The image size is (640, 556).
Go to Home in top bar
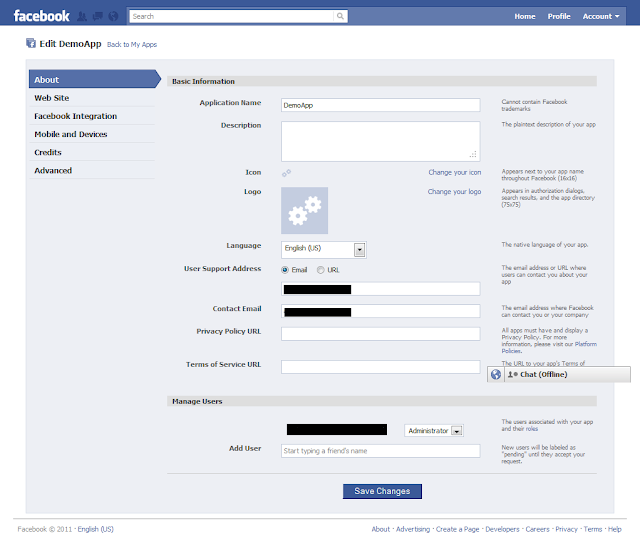(x=524, y=16)
